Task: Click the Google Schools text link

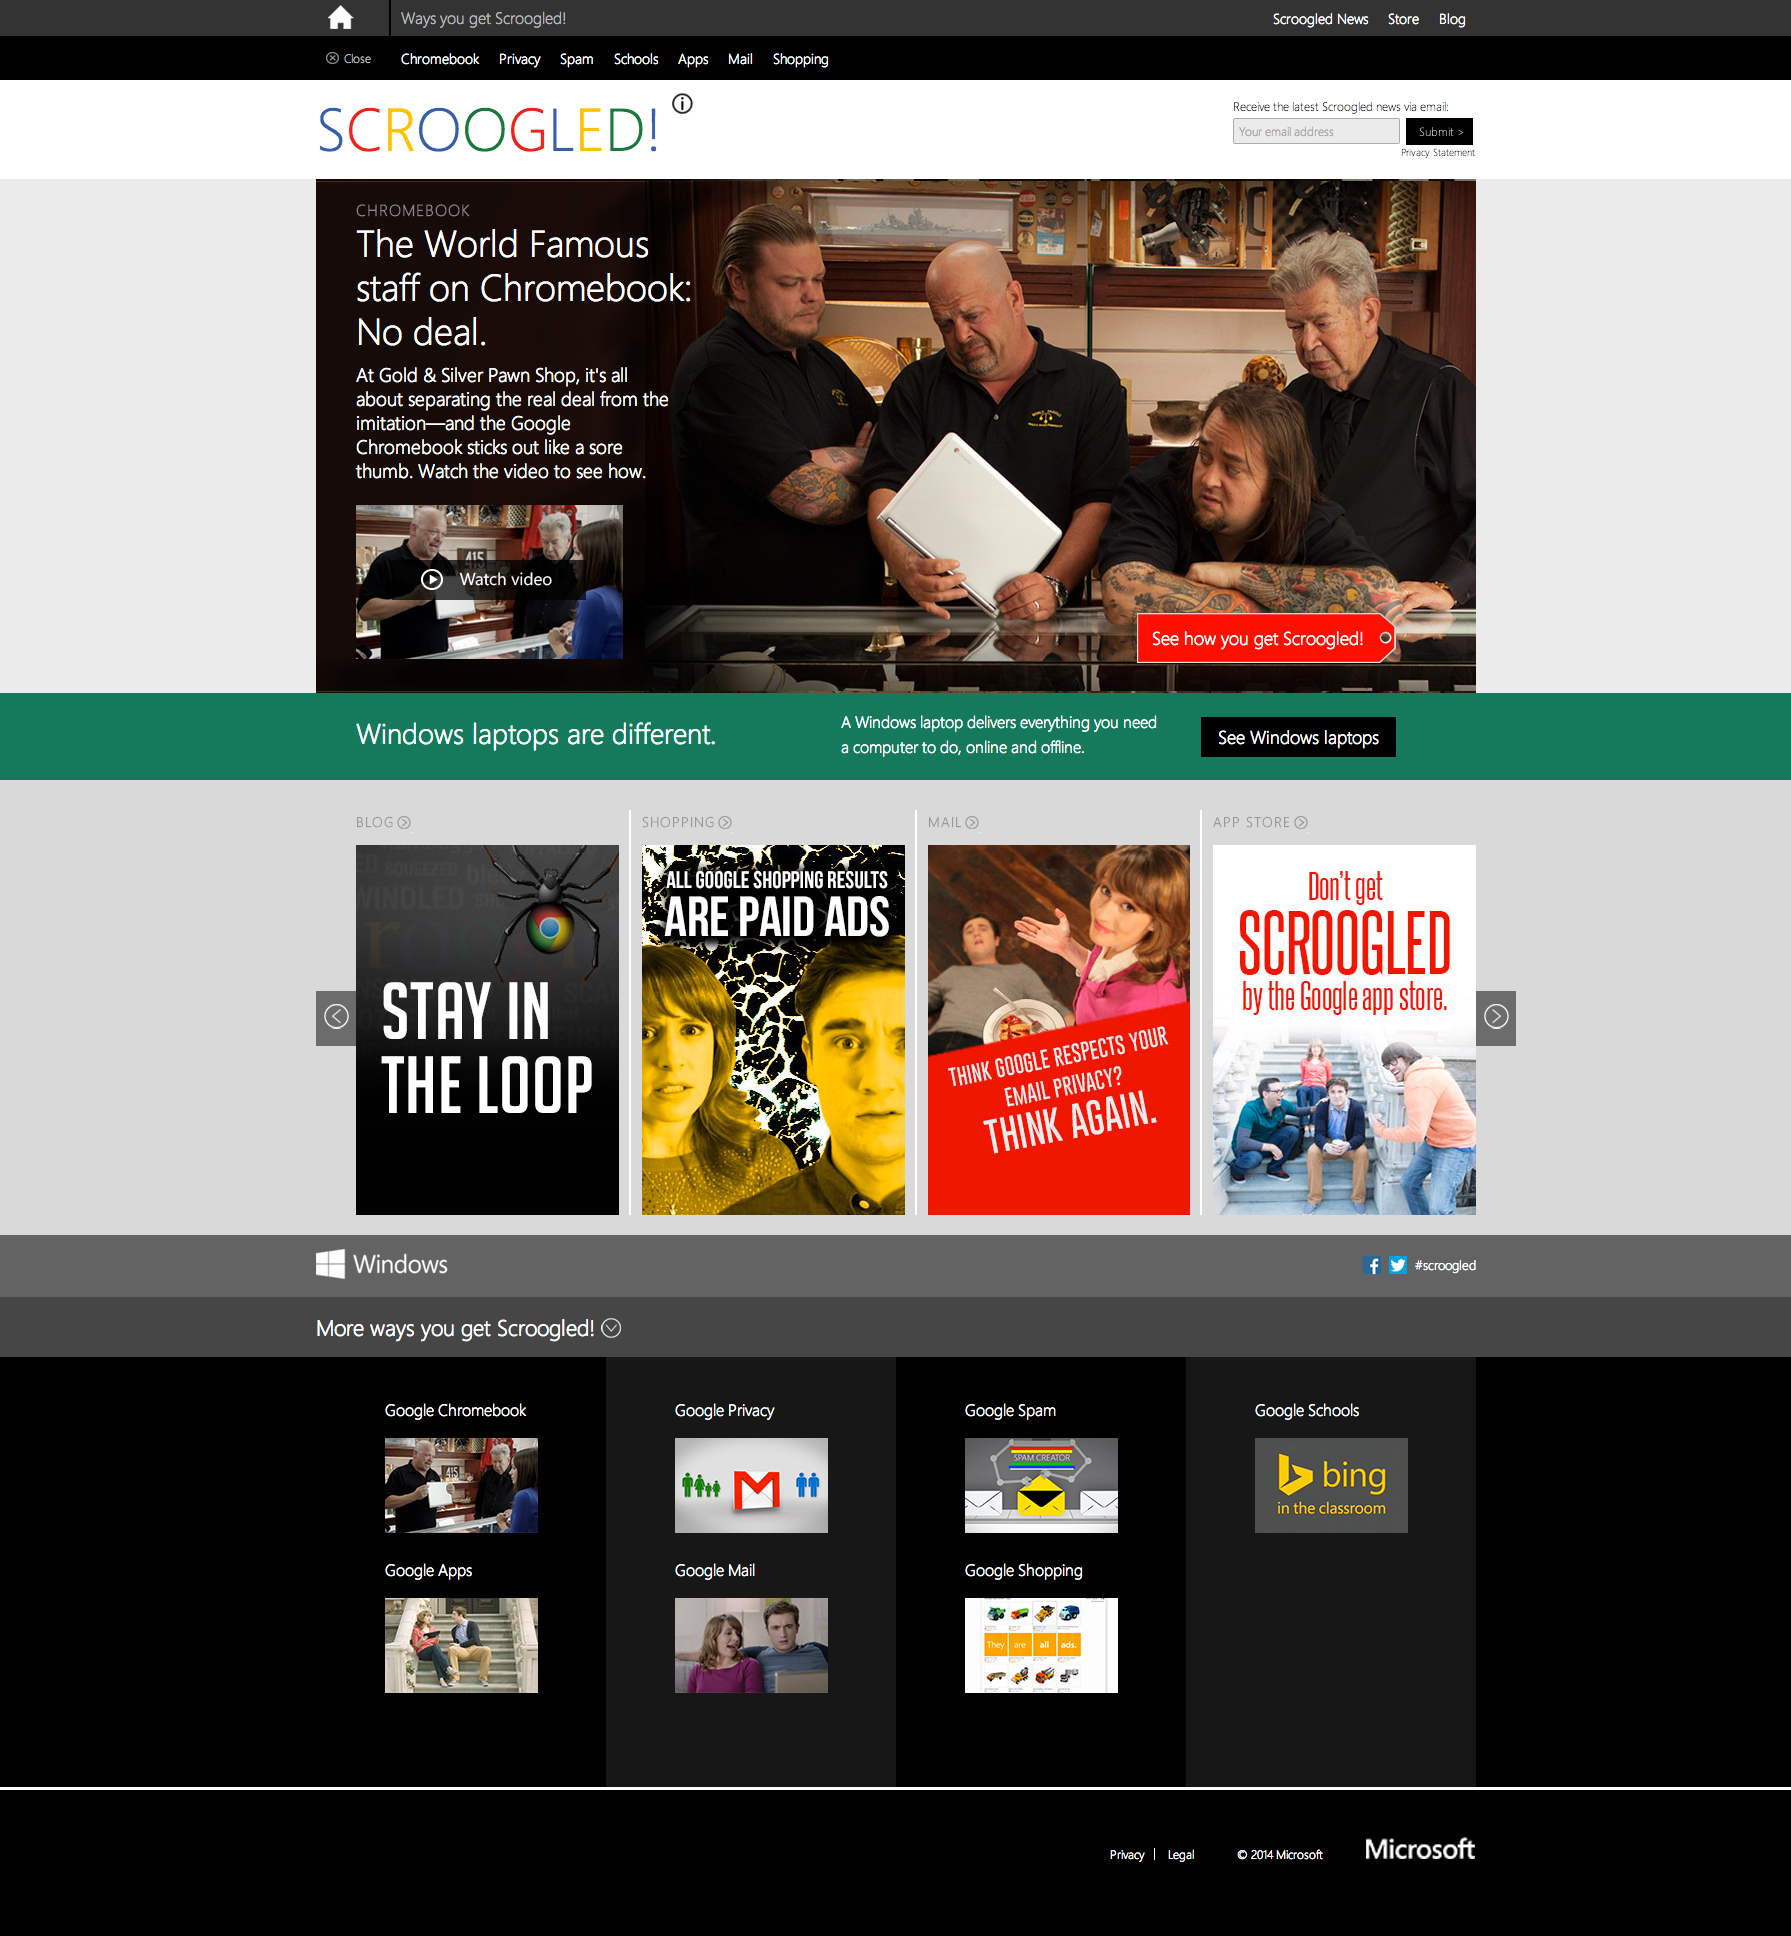Action: tap(1307, 1410)
